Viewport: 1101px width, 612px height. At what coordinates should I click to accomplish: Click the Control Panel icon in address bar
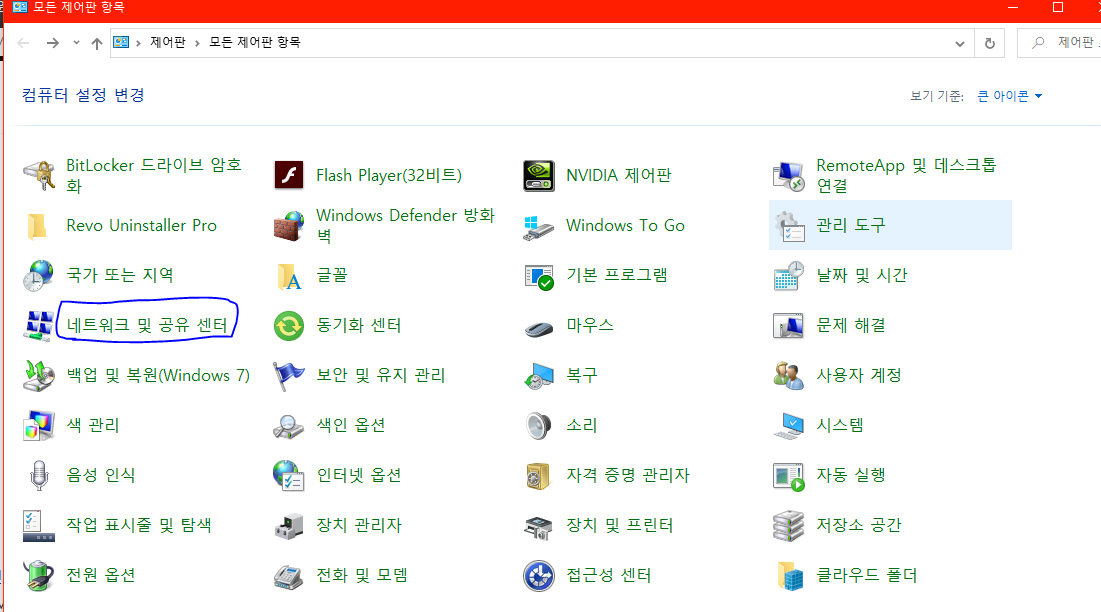(121, 42)
